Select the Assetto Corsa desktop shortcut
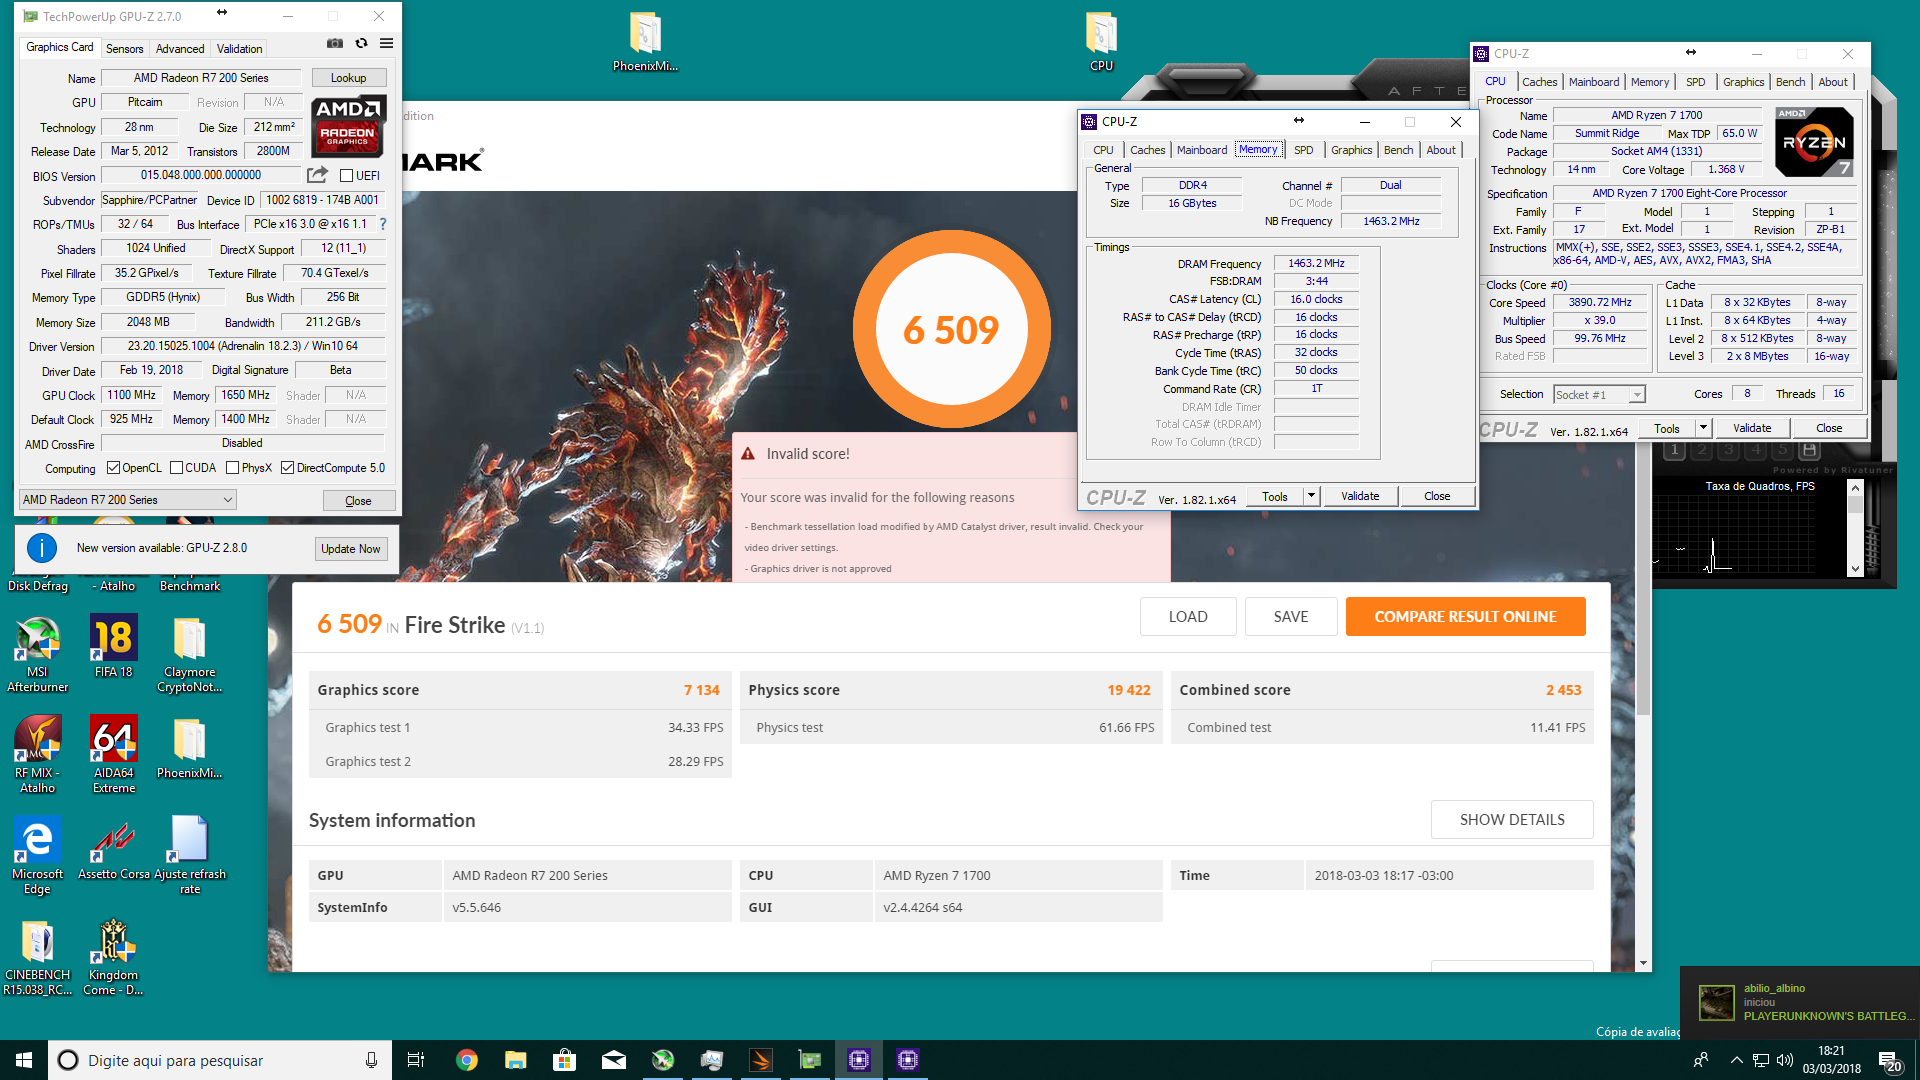 pos(113,848)
